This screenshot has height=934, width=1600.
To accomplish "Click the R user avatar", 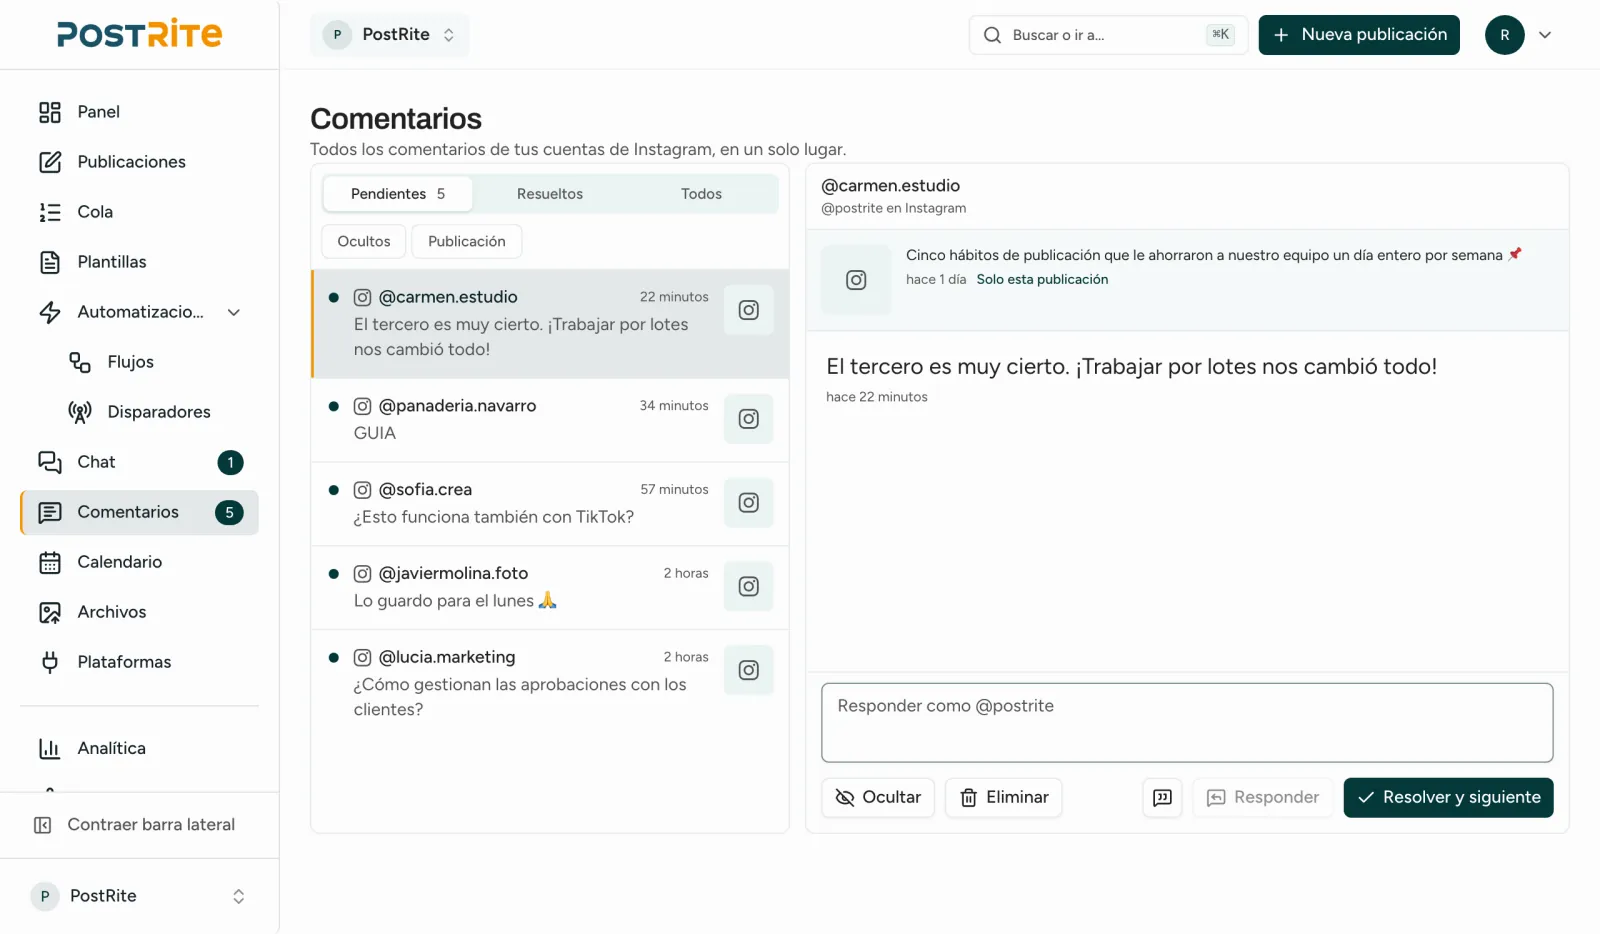I will coord(1505,35).
